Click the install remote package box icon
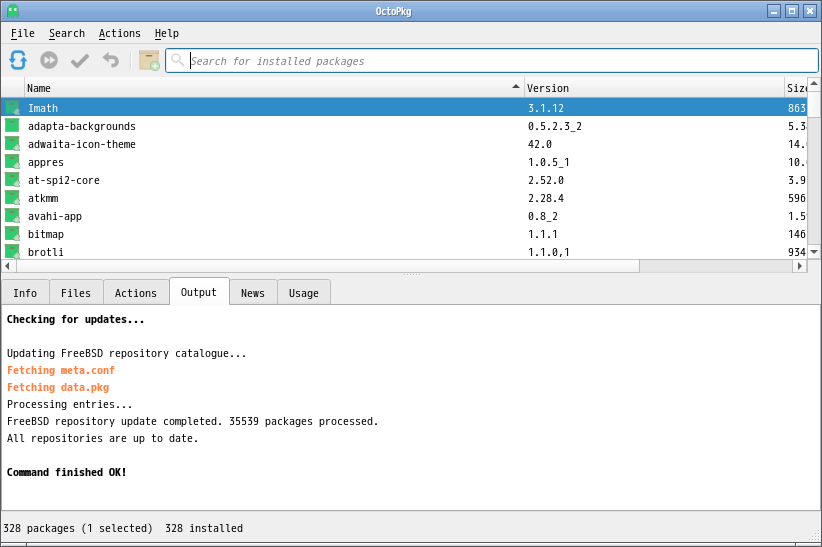Viewport: 822px width, 547px height. click(149, 60)
